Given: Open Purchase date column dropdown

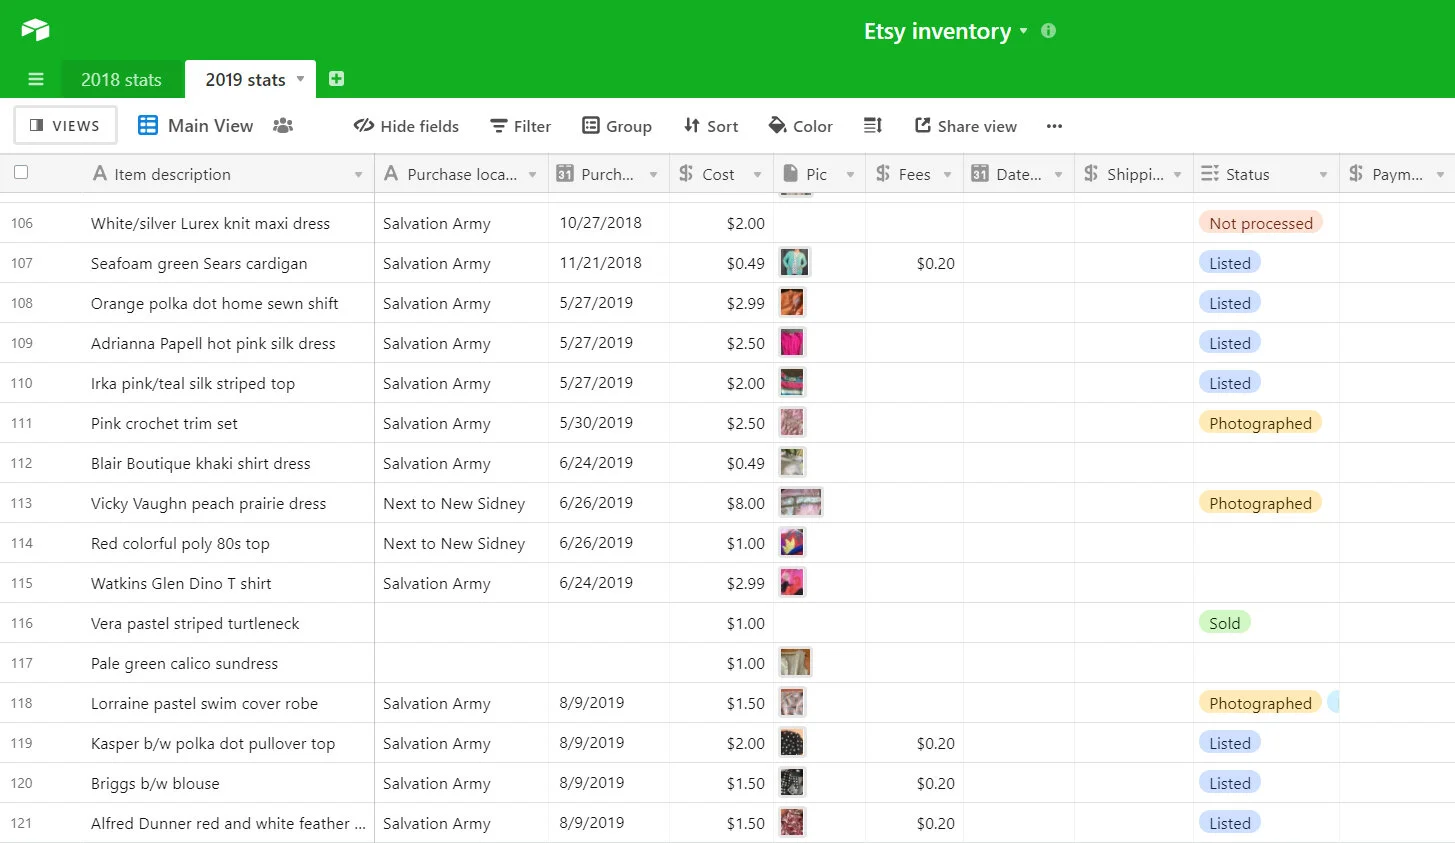Looking at the screenshot, I should point(653,175).
